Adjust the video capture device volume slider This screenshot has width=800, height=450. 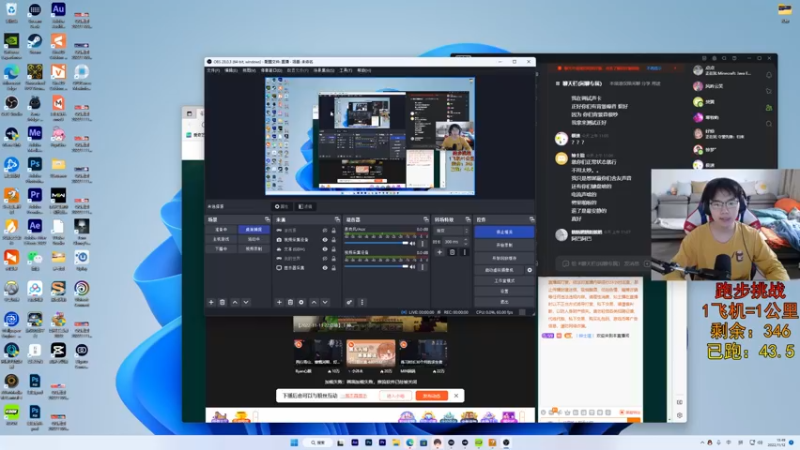point(377,266)
